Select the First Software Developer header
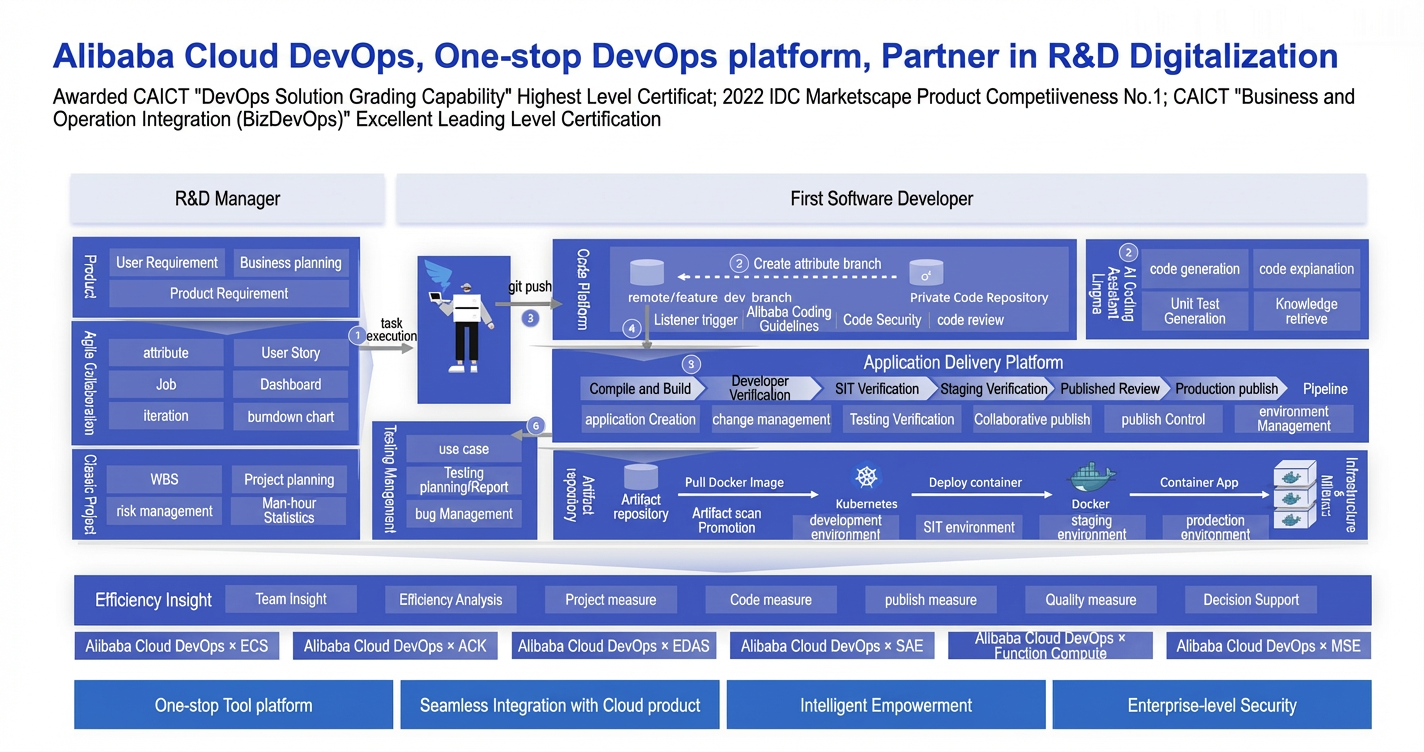Image resolution: width=1424 pixels, height=752 pixels. pos(881,198)
